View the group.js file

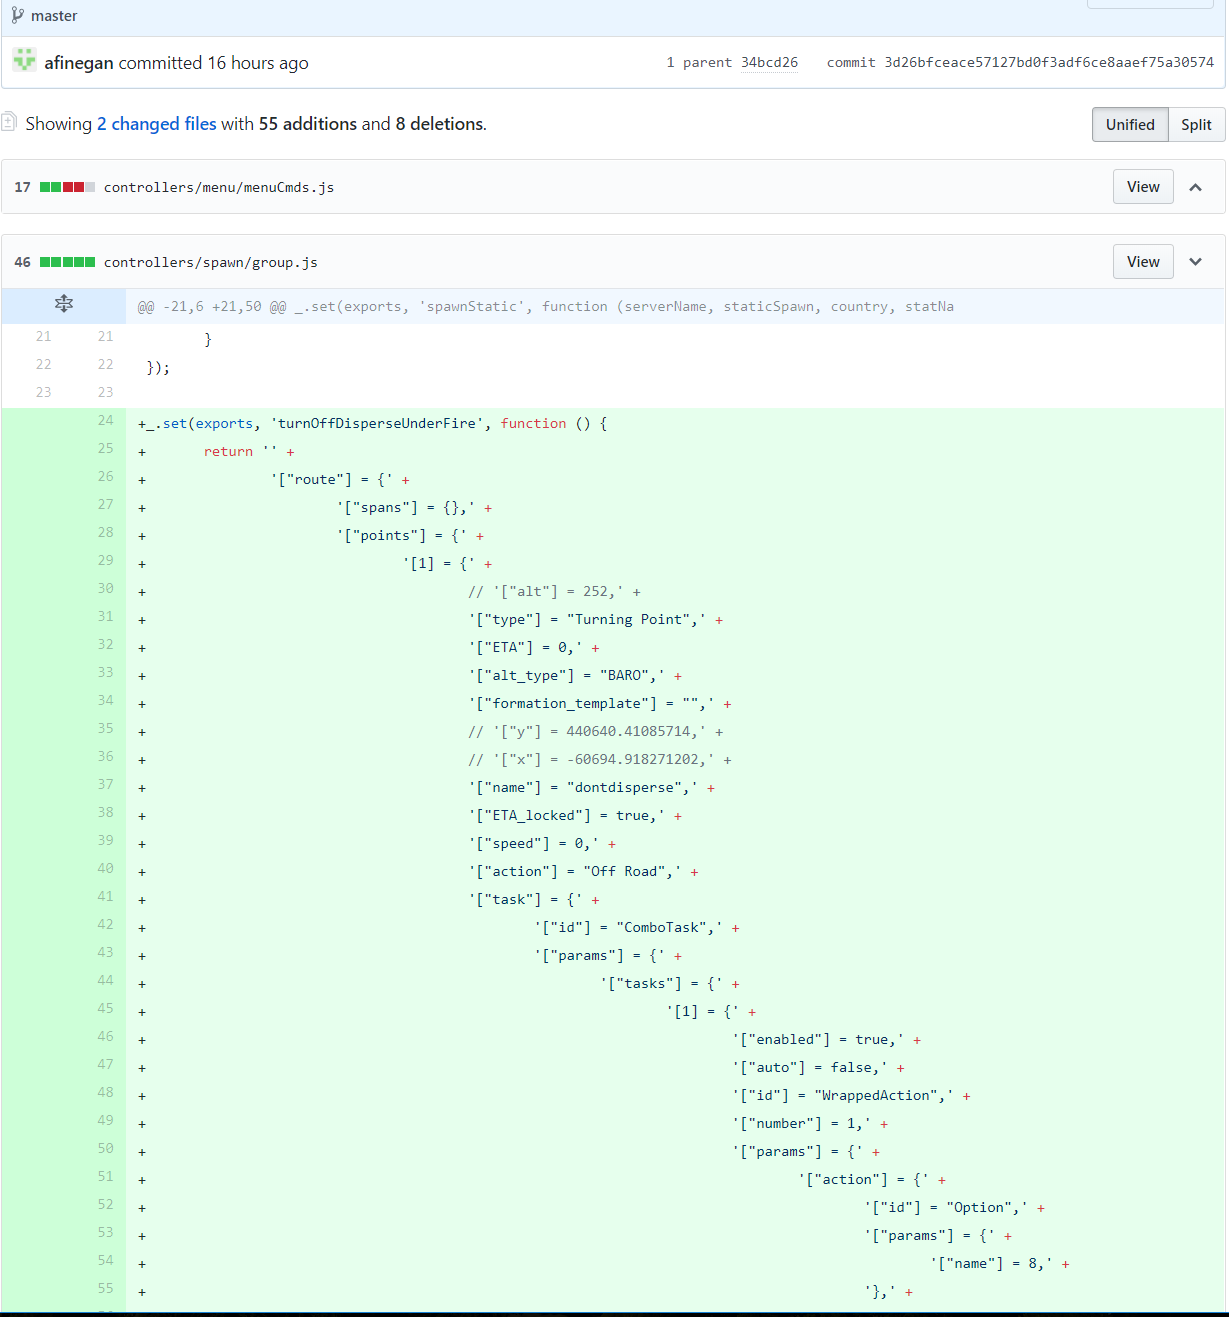[x=1143, y=262]
